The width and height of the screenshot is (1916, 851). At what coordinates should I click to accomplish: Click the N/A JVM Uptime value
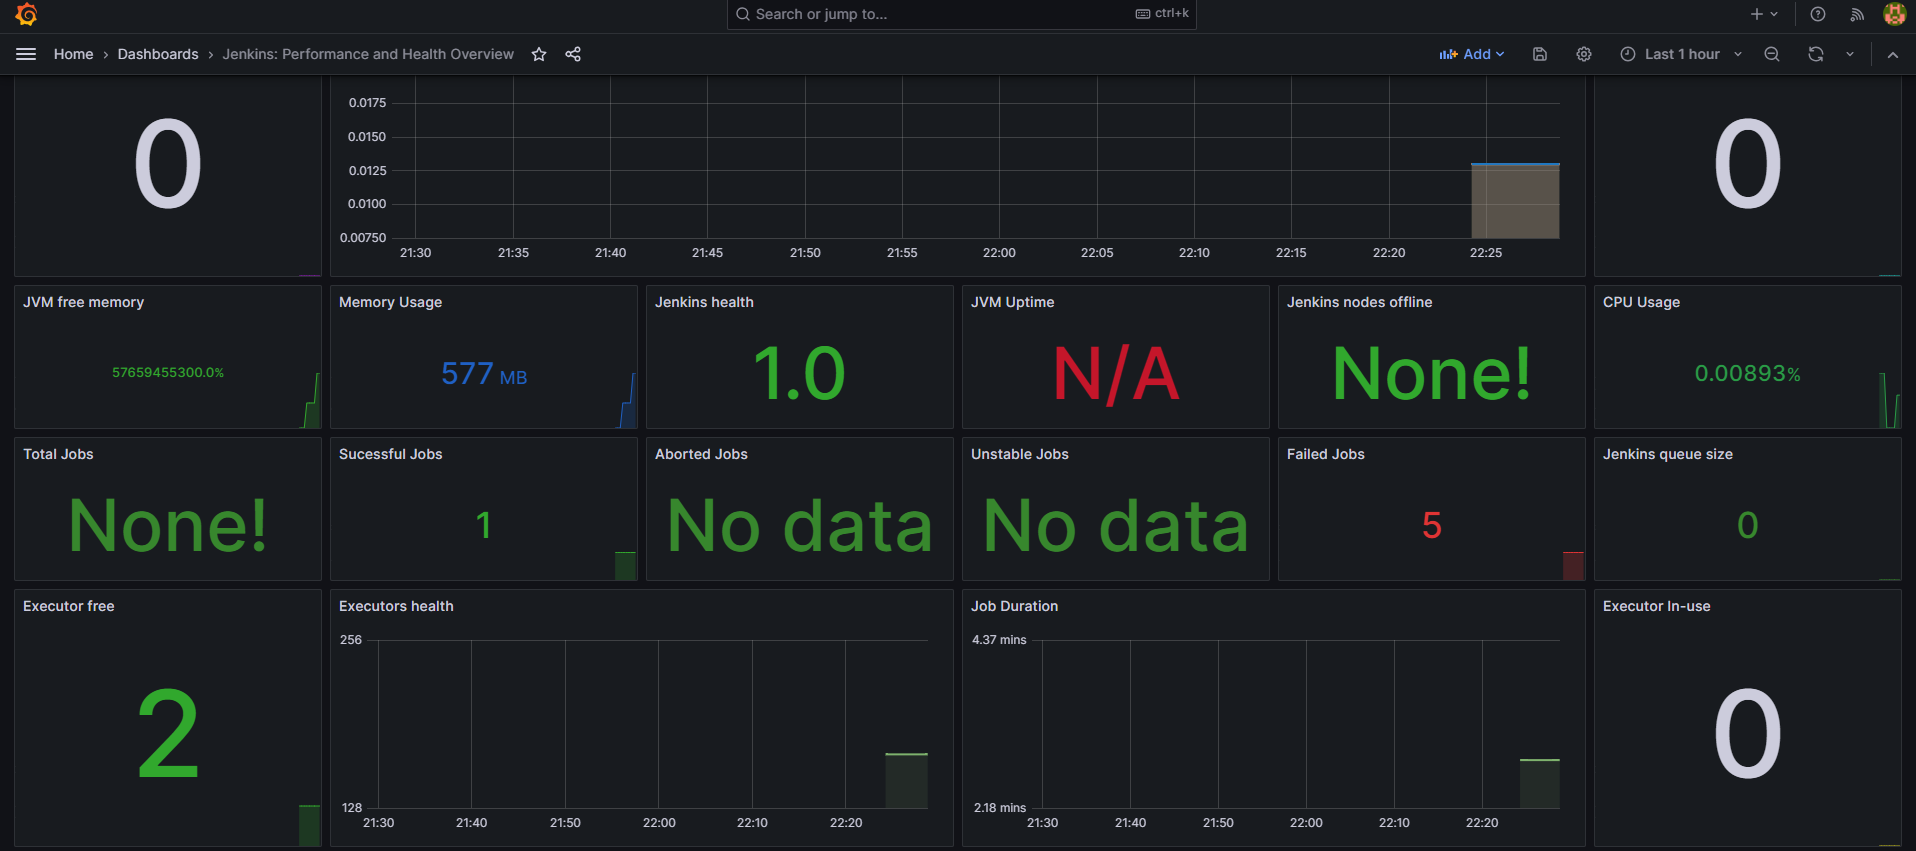(1116, 374)
